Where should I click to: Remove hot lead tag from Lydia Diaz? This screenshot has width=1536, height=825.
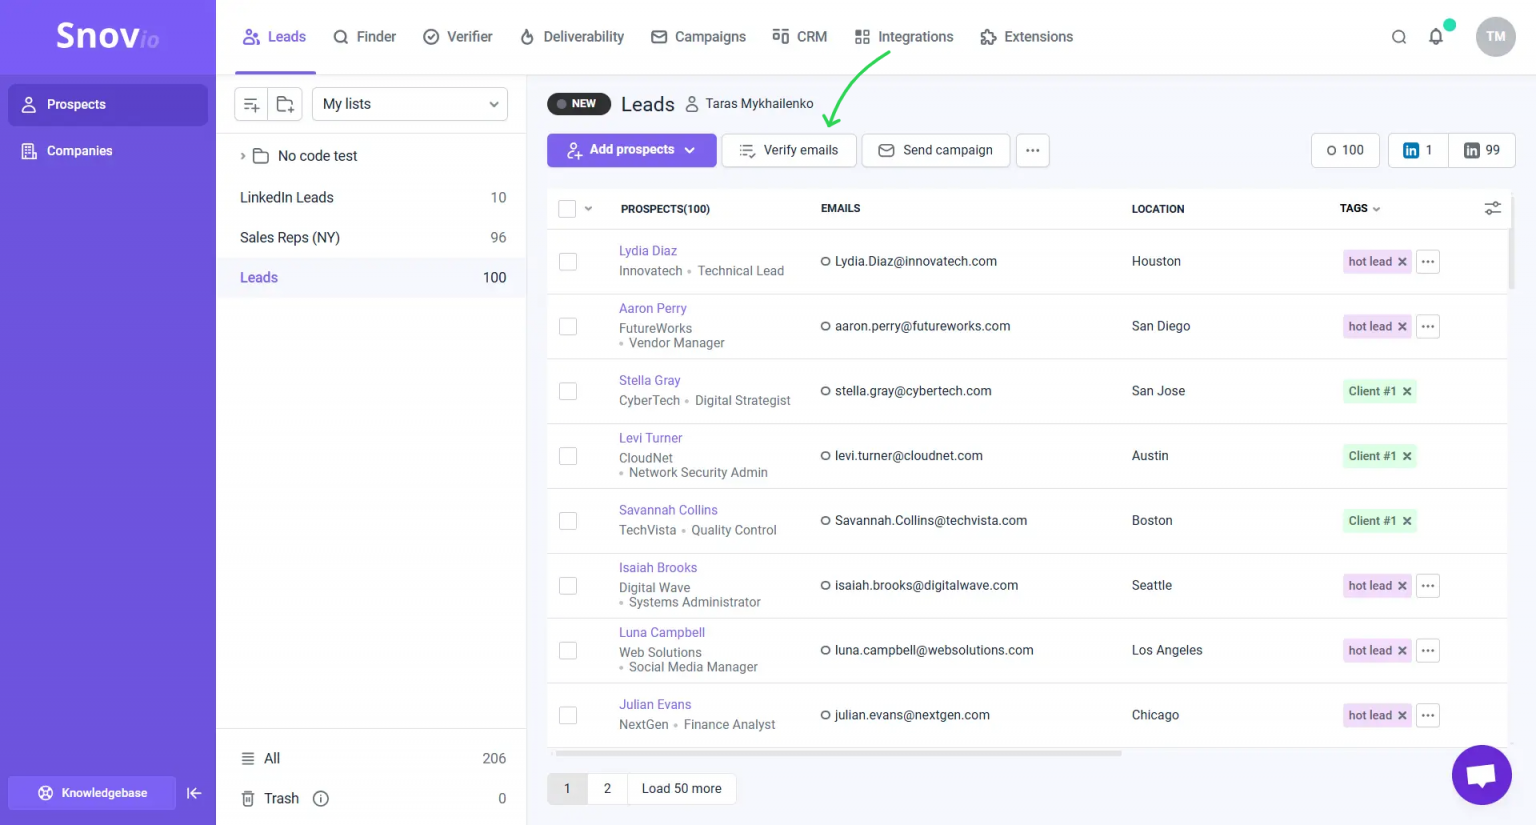click(x=1402, y=262)
